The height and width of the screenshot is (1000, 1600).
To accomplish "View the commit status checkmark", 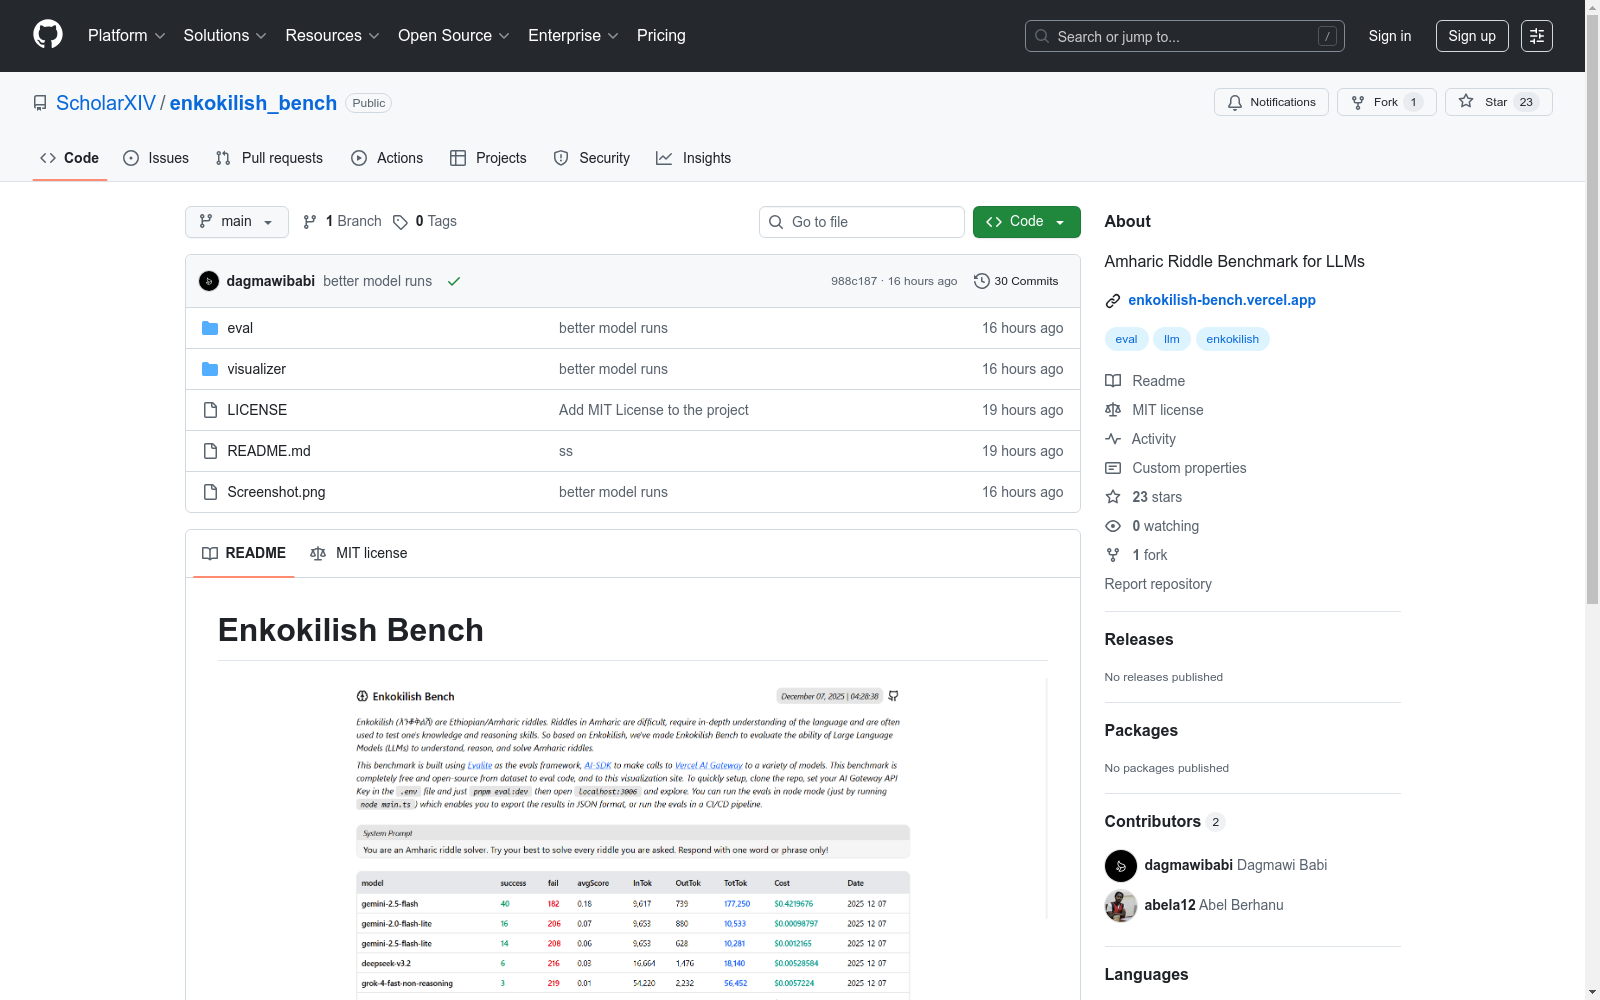I will click(454, 281).
